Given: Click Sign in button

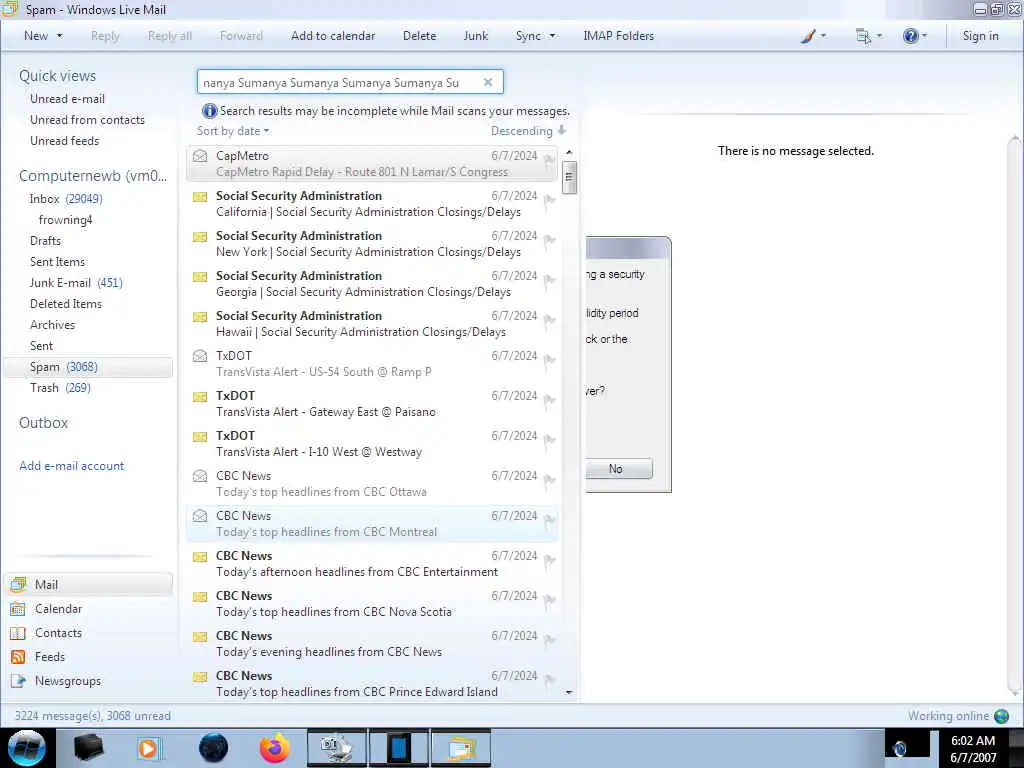Looking at the screenshot, I should pos(980,36).
